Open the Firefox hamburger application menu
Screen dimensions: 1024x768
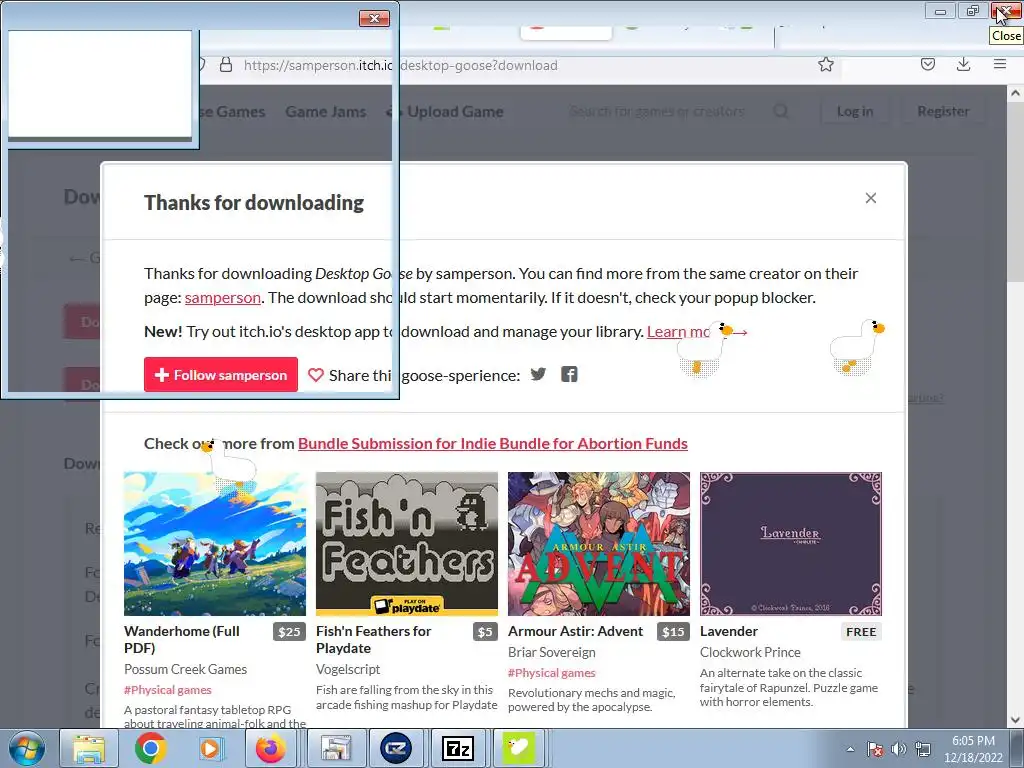tap(999, 64)
